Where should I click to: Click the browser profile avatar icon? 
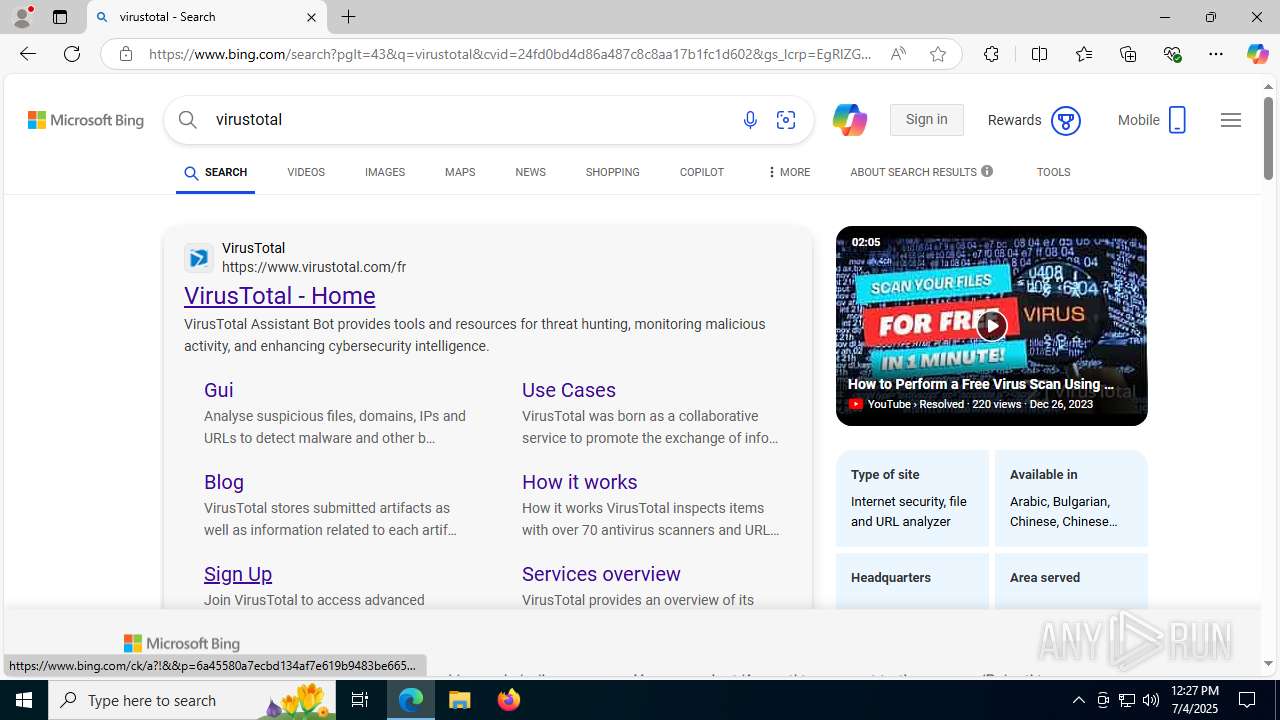tap(22, 17)
